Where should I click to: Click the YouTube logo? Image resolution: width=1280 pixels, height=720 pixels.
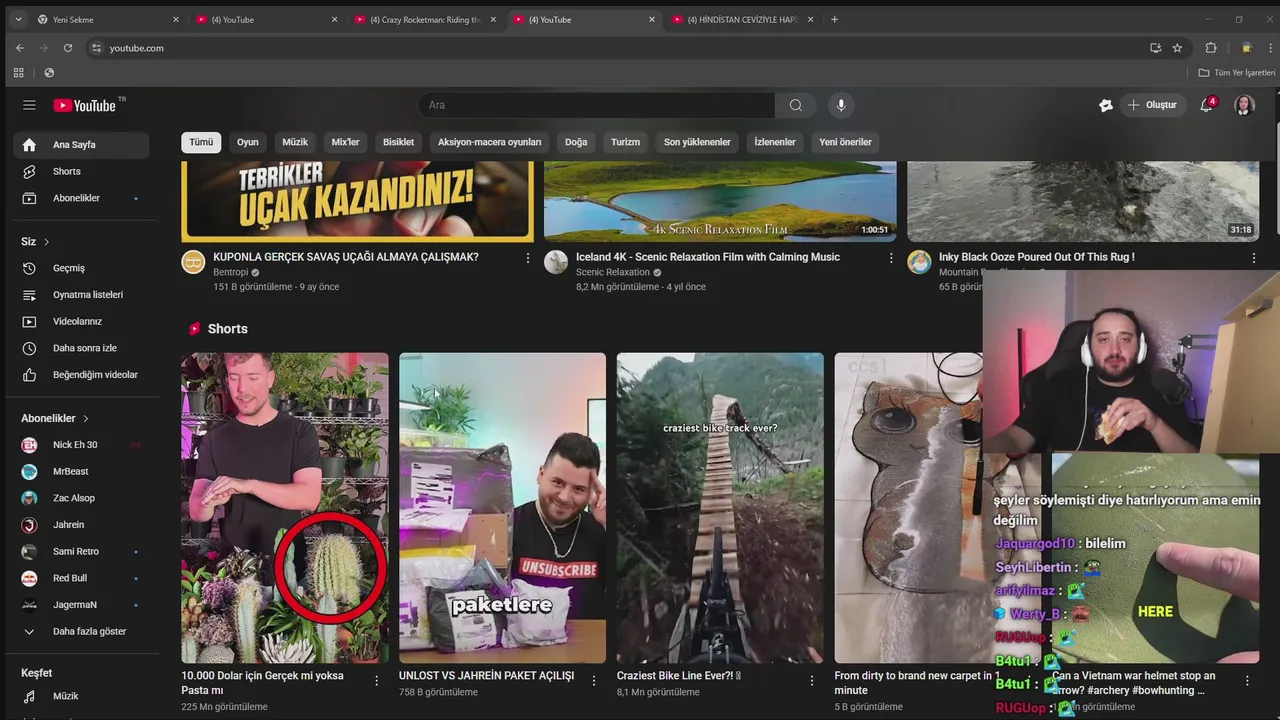tap(86, 105)
